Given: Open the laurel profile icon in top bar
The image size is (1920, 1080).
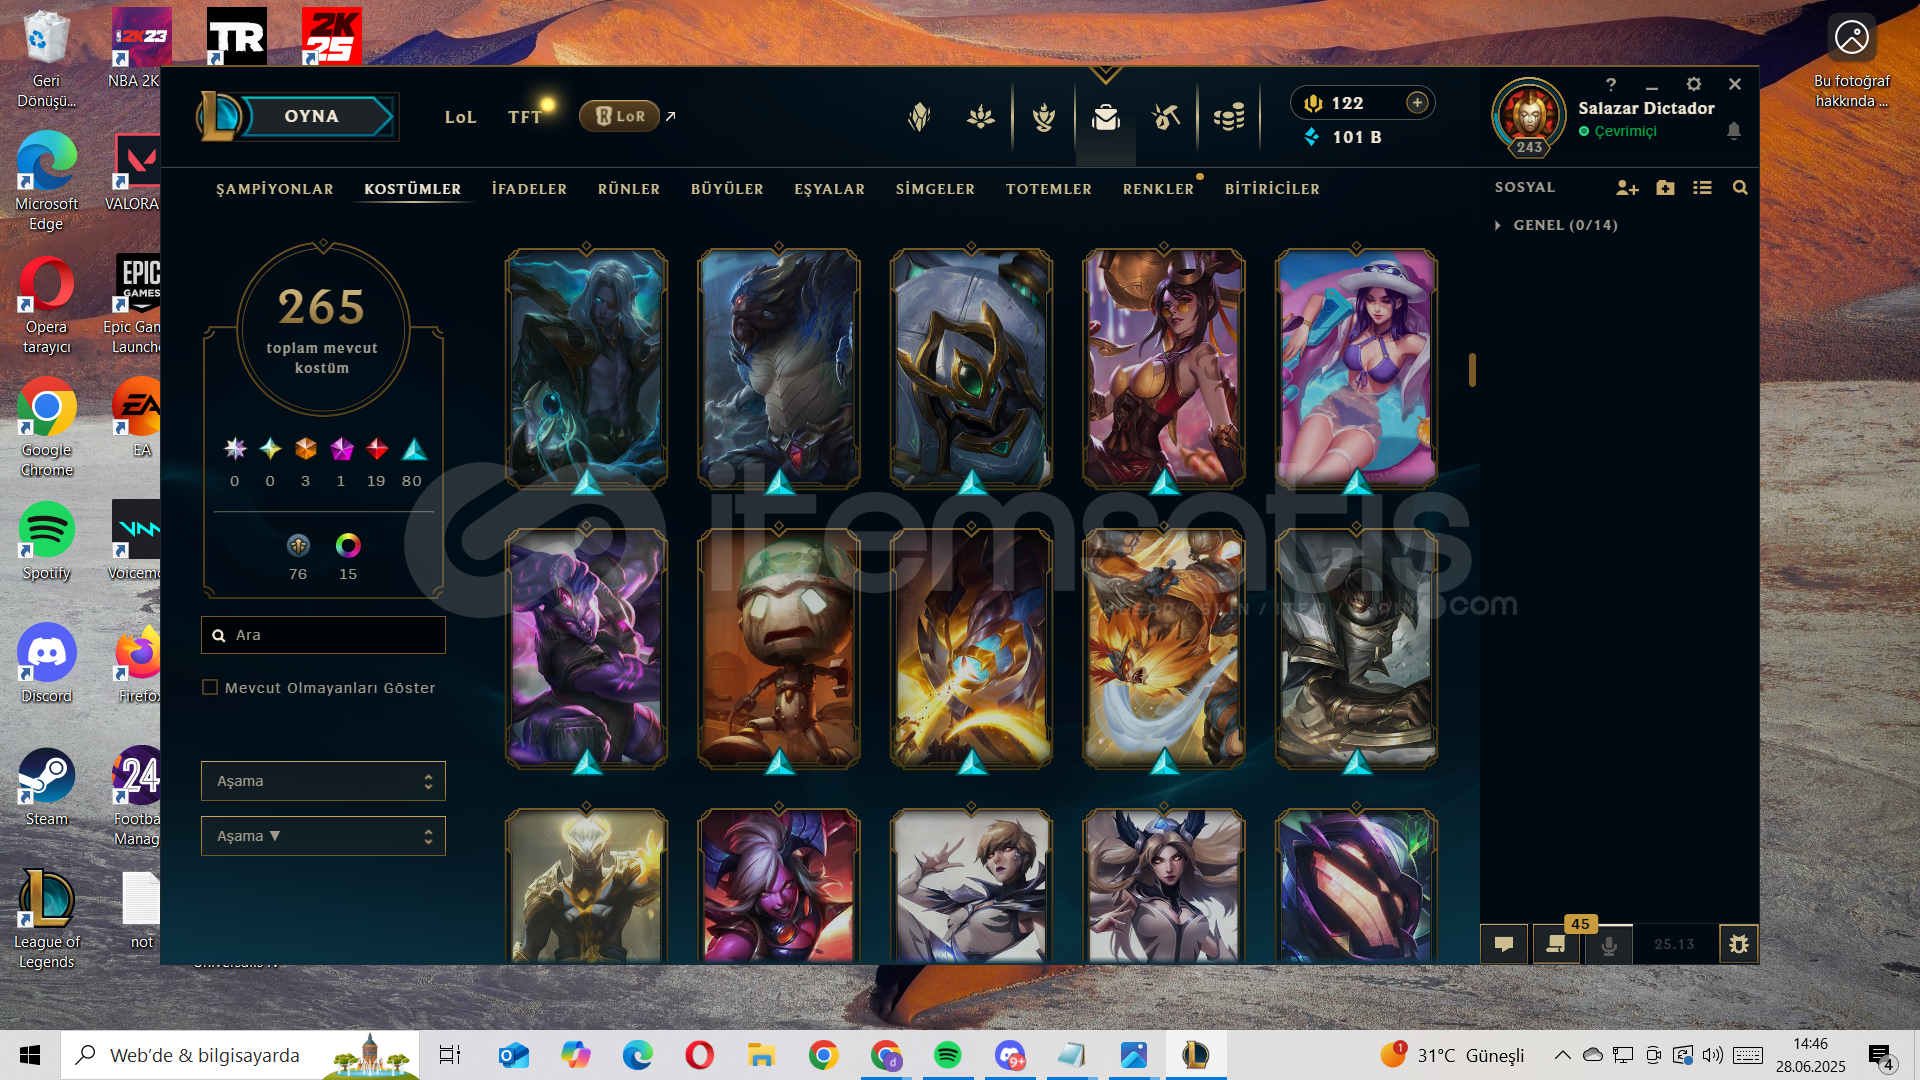Looking at the screenshot, I should pyautogui.click(x=1044, y=117).
